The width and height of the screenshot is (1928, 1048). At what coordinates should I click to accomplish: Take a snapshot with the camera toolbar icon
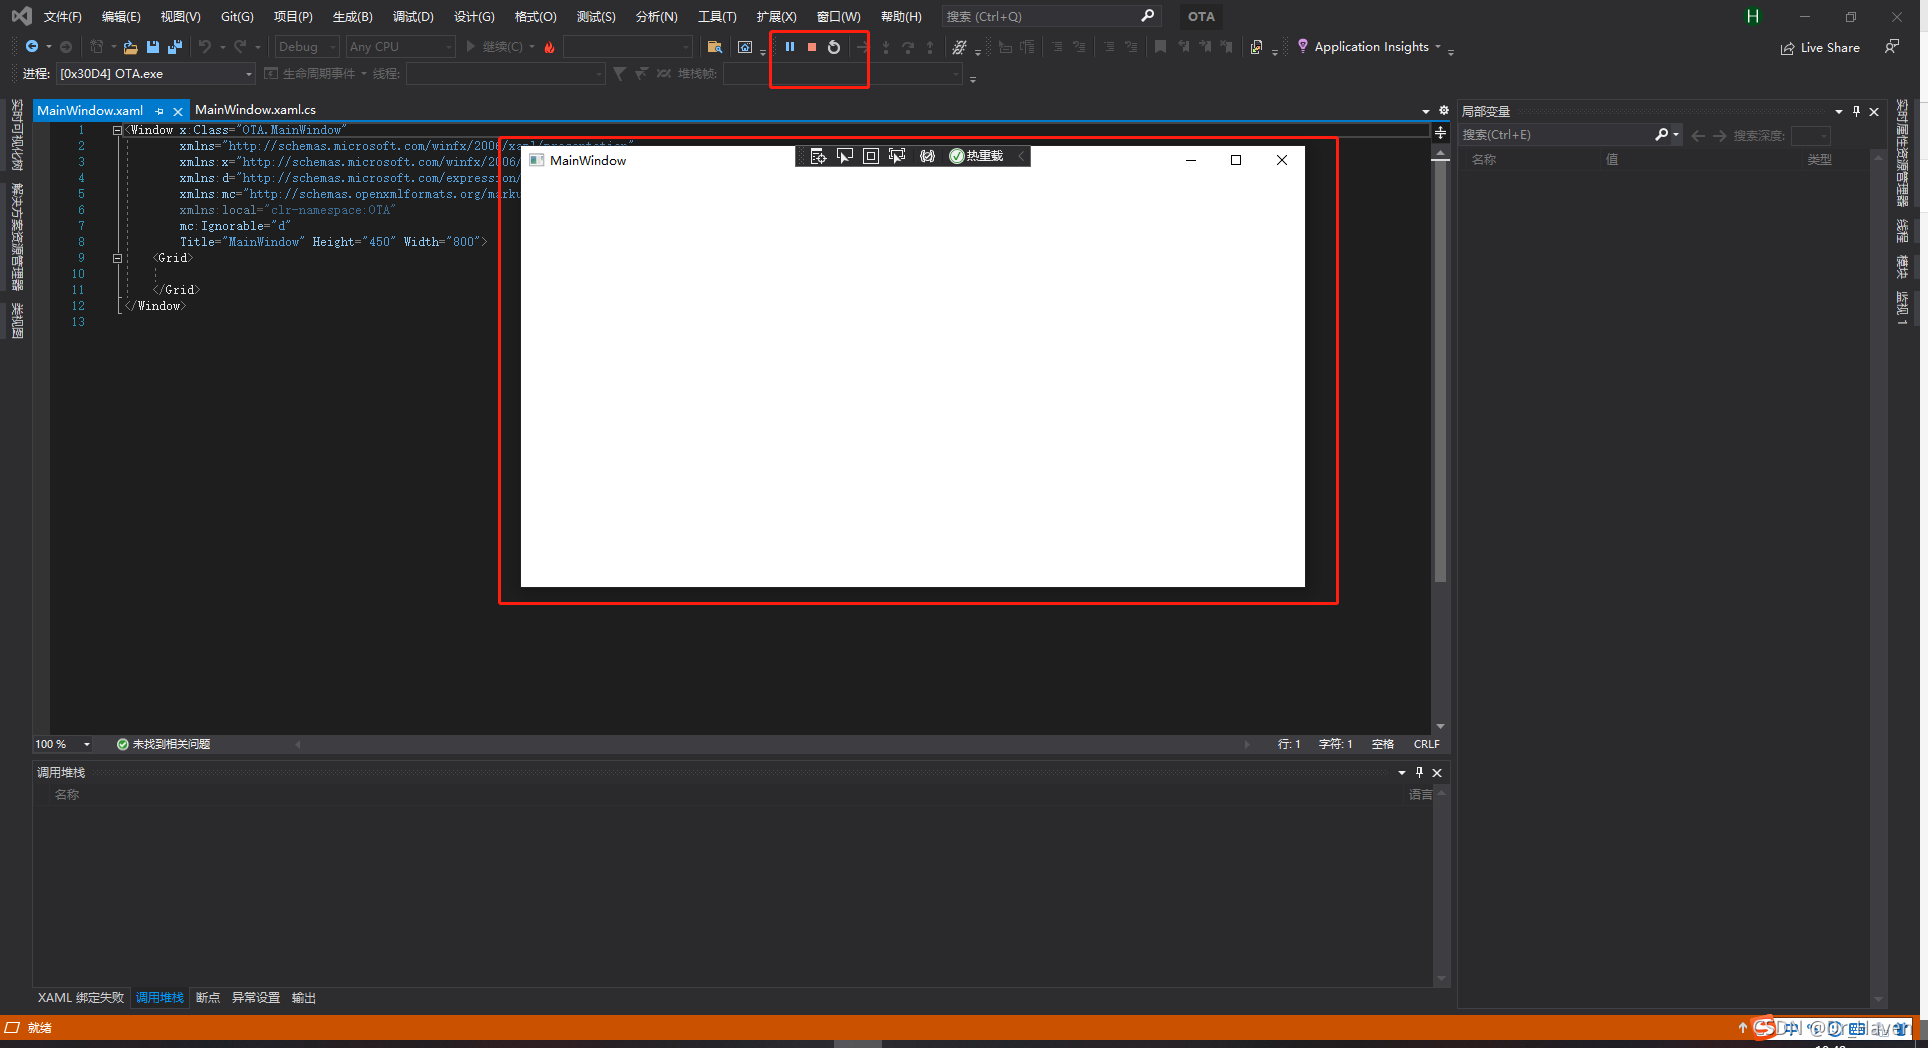745,47
